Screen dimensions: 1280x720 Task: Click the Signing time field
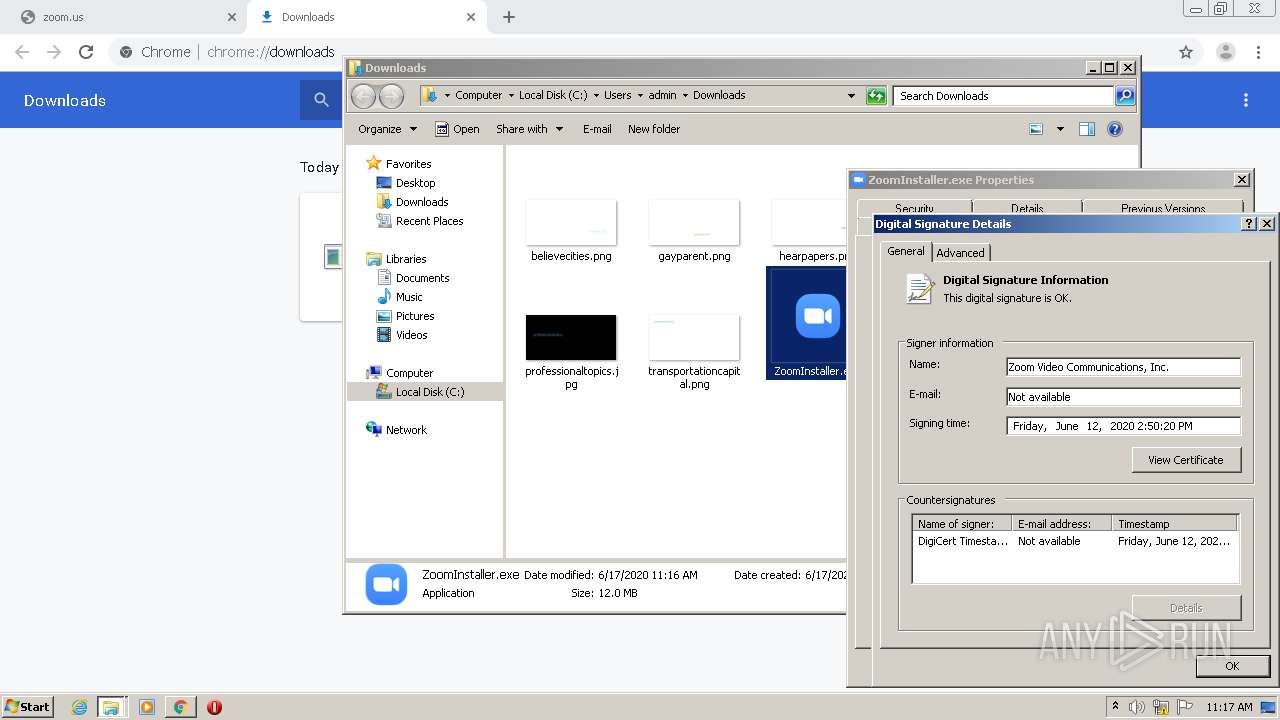tap(1123, 426)
